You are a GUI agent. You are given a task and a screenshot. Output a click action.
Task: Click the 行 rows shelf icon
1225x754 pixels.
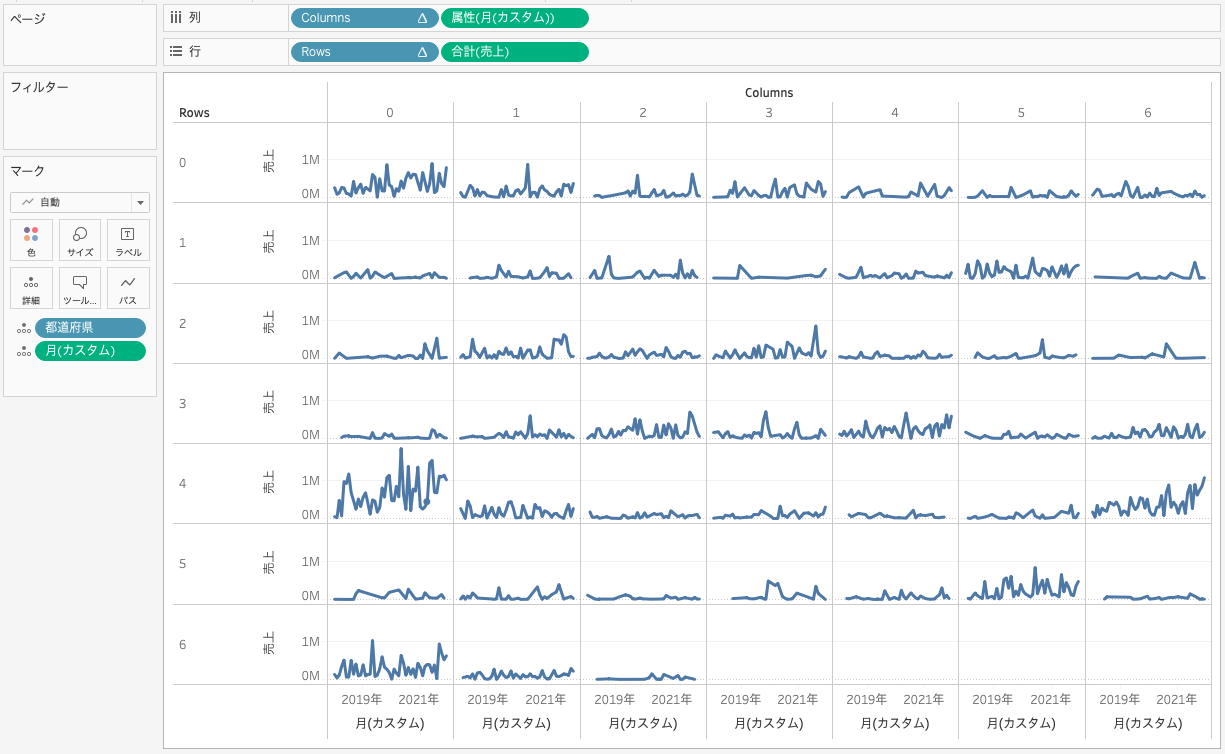click(176, 51)
